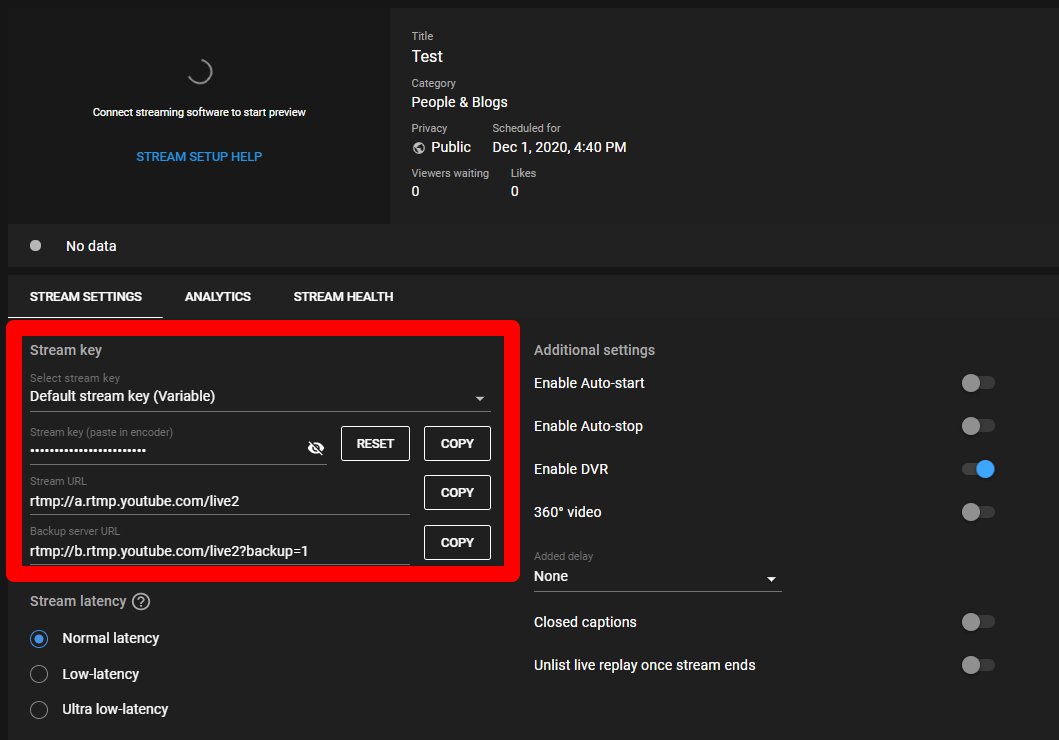The width and height of the screenshot is (1059, 740).
Task: Switch to the Analytics tab
Action: click(x=218, y=297)
